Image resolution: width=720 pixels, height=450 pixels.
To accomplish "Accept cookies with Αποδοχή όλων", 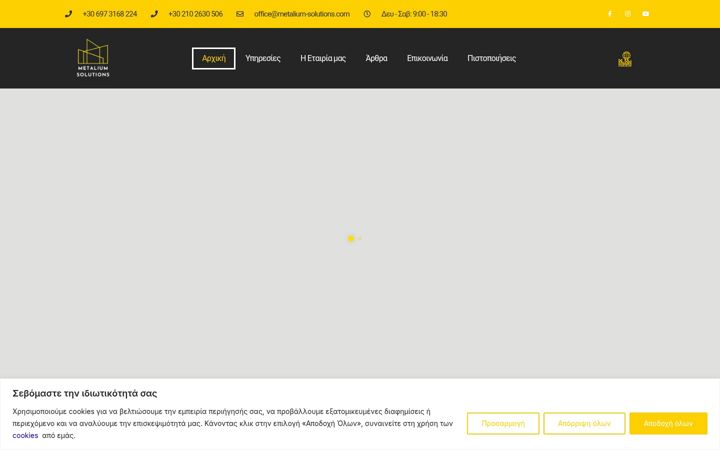I will (668, 423).
